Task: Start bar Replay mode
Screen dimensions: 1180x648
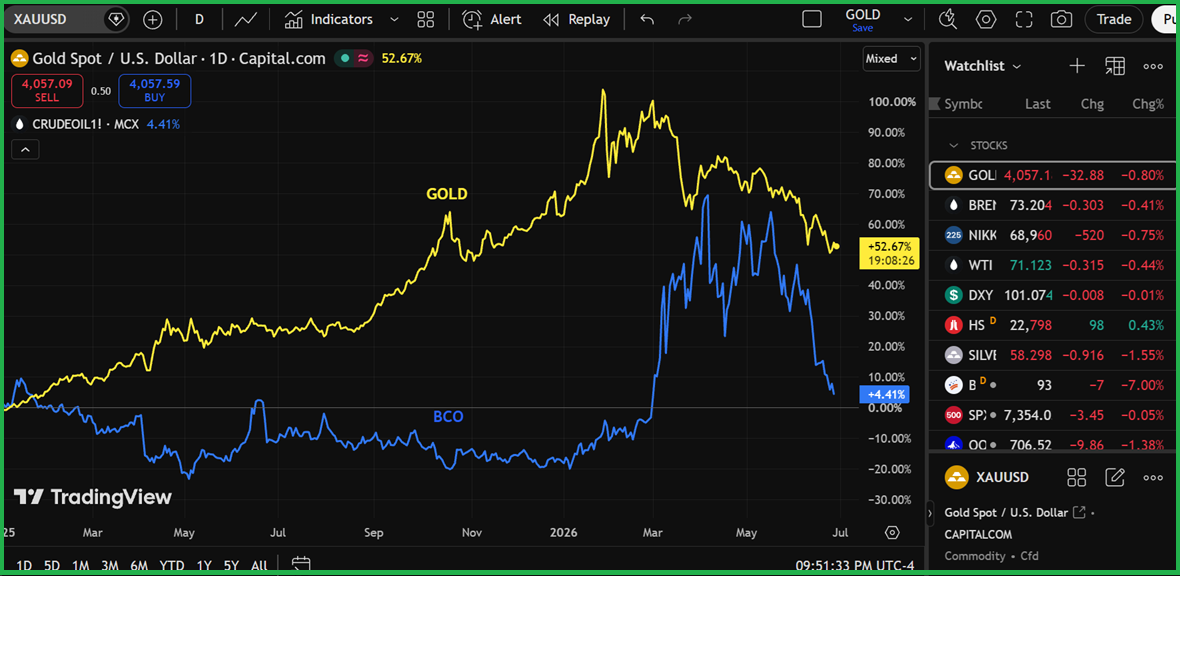Action: tap(576, 20)
